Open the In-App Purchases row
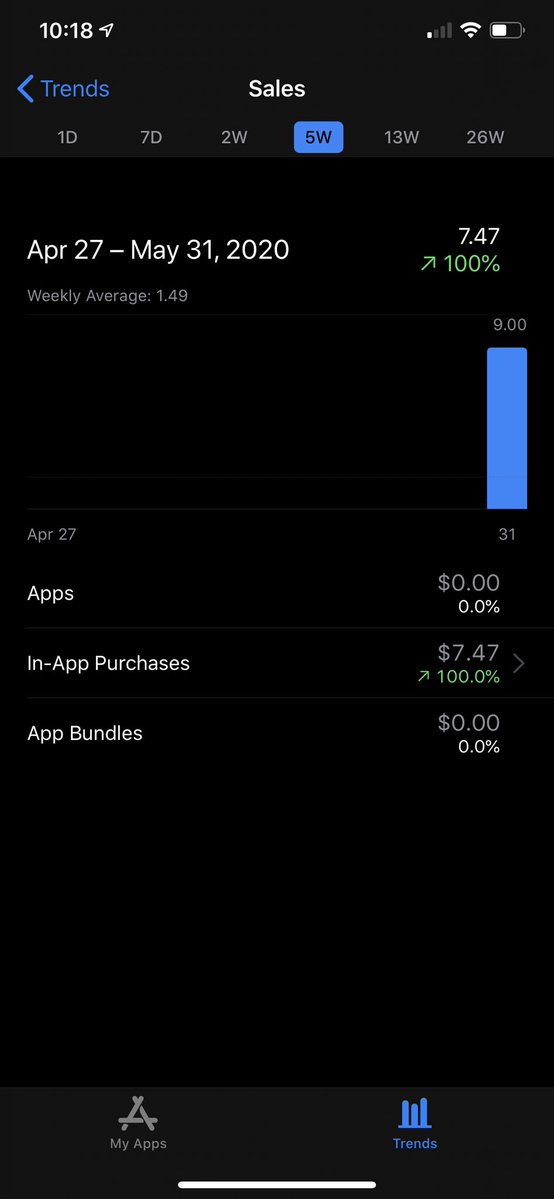Viewport: 554px width, 1199px height. (277, 663)
